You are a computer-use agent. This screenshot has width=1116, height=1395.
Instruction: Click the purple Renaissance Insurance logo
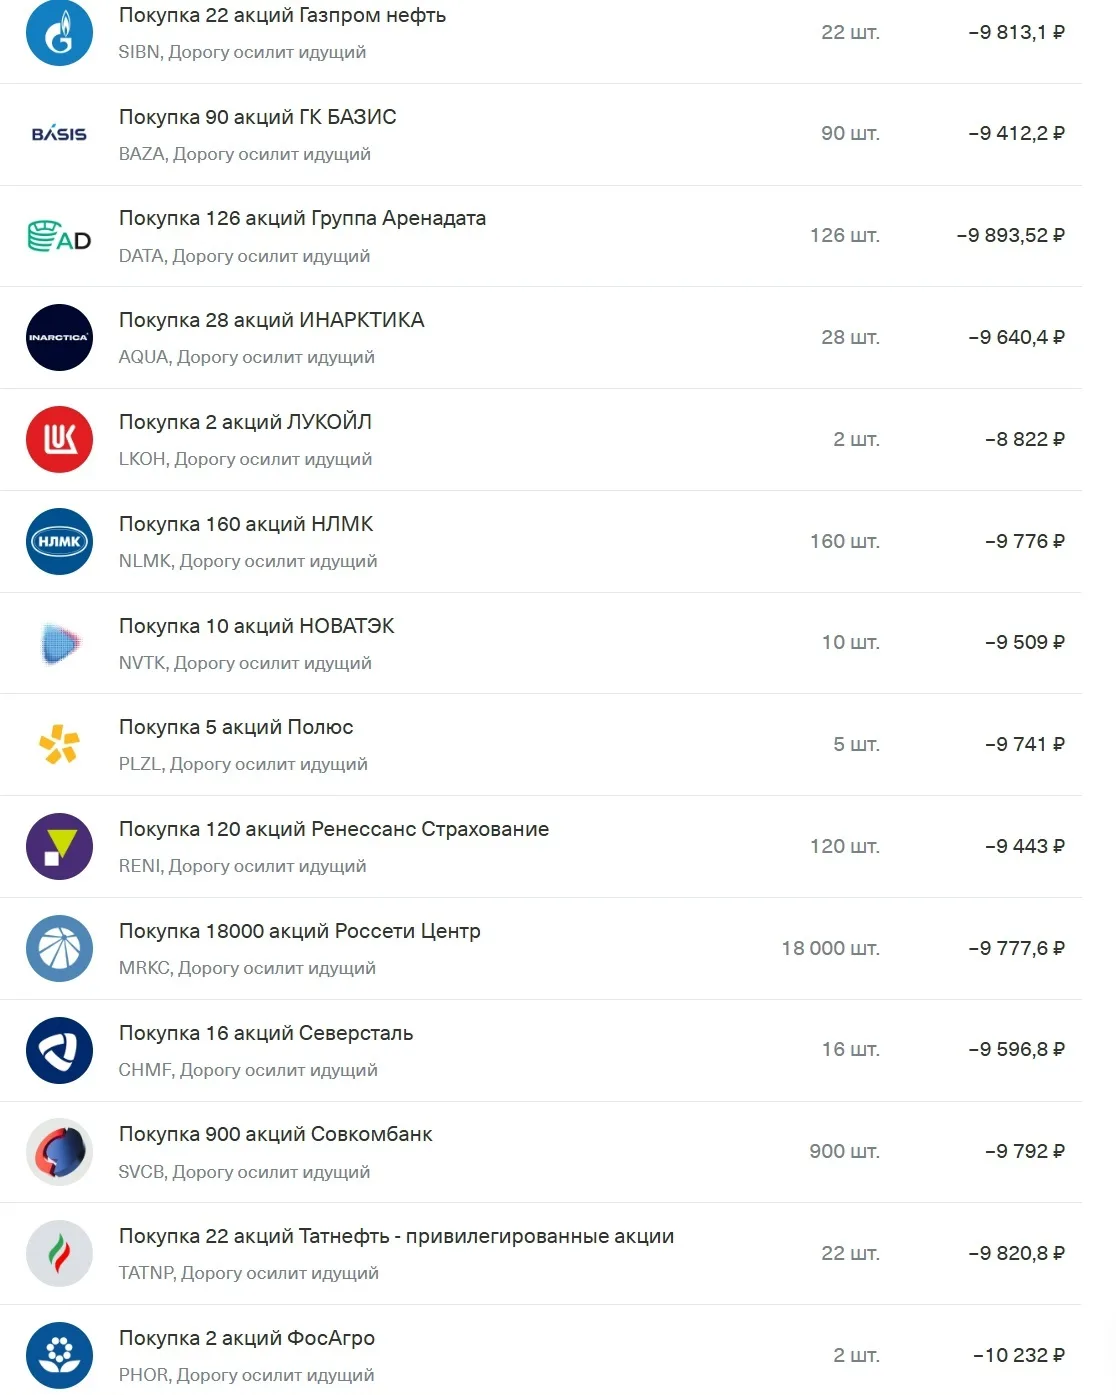59,847
